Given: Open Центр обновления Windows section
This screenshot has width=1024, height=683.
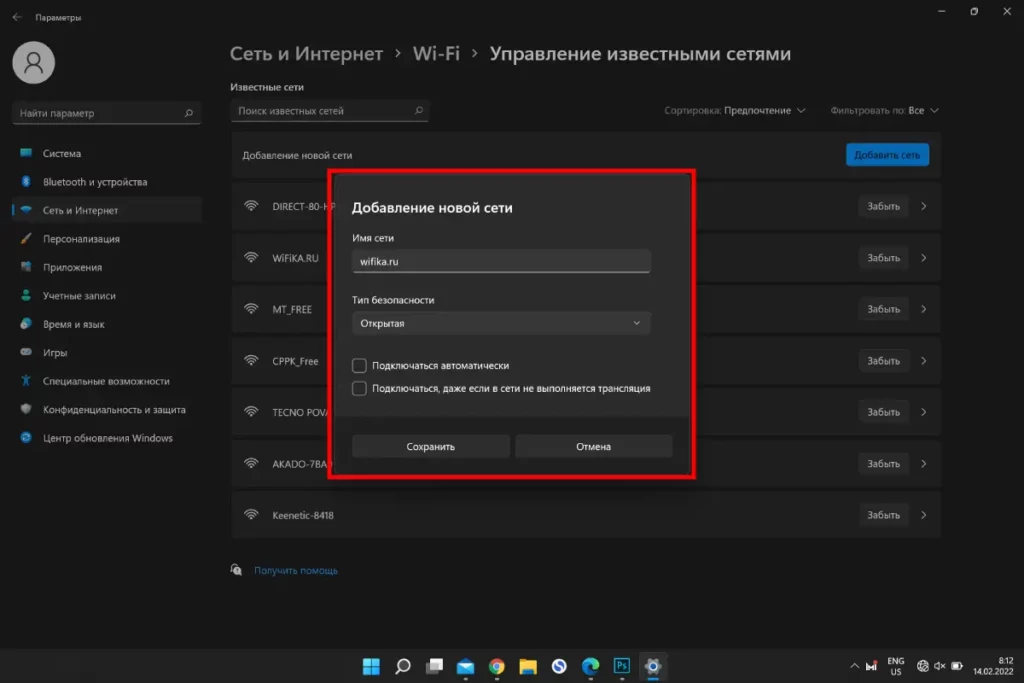Looking at the screenshot, I should coord(107,438).
